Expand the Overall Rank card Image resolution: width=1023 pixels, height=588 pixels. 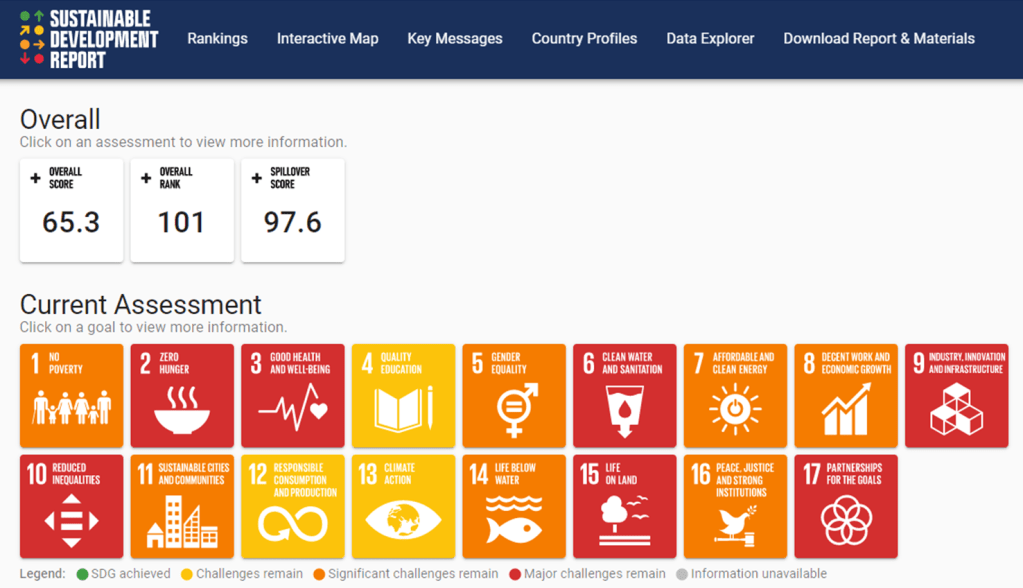point(182,210)
